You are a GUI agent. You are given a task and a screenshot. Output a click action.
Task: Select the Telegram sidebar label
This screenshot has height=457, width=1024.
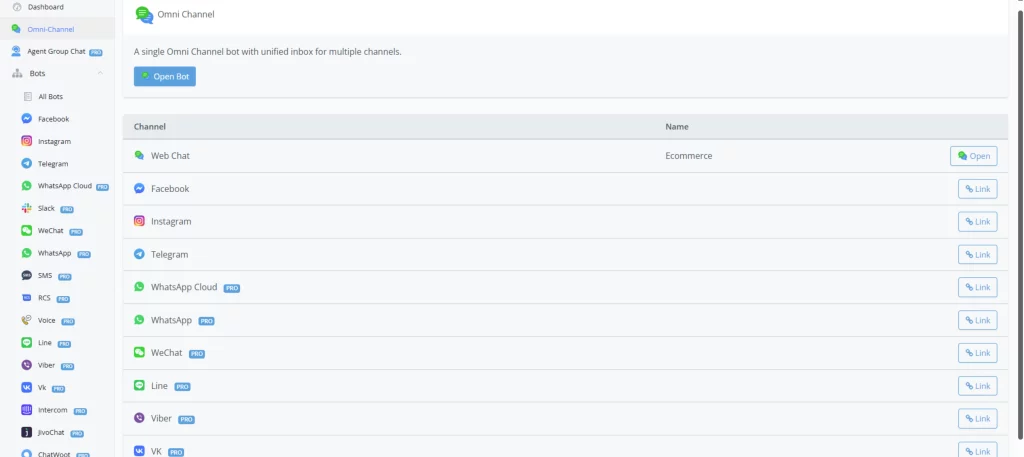tap(53, 164)
